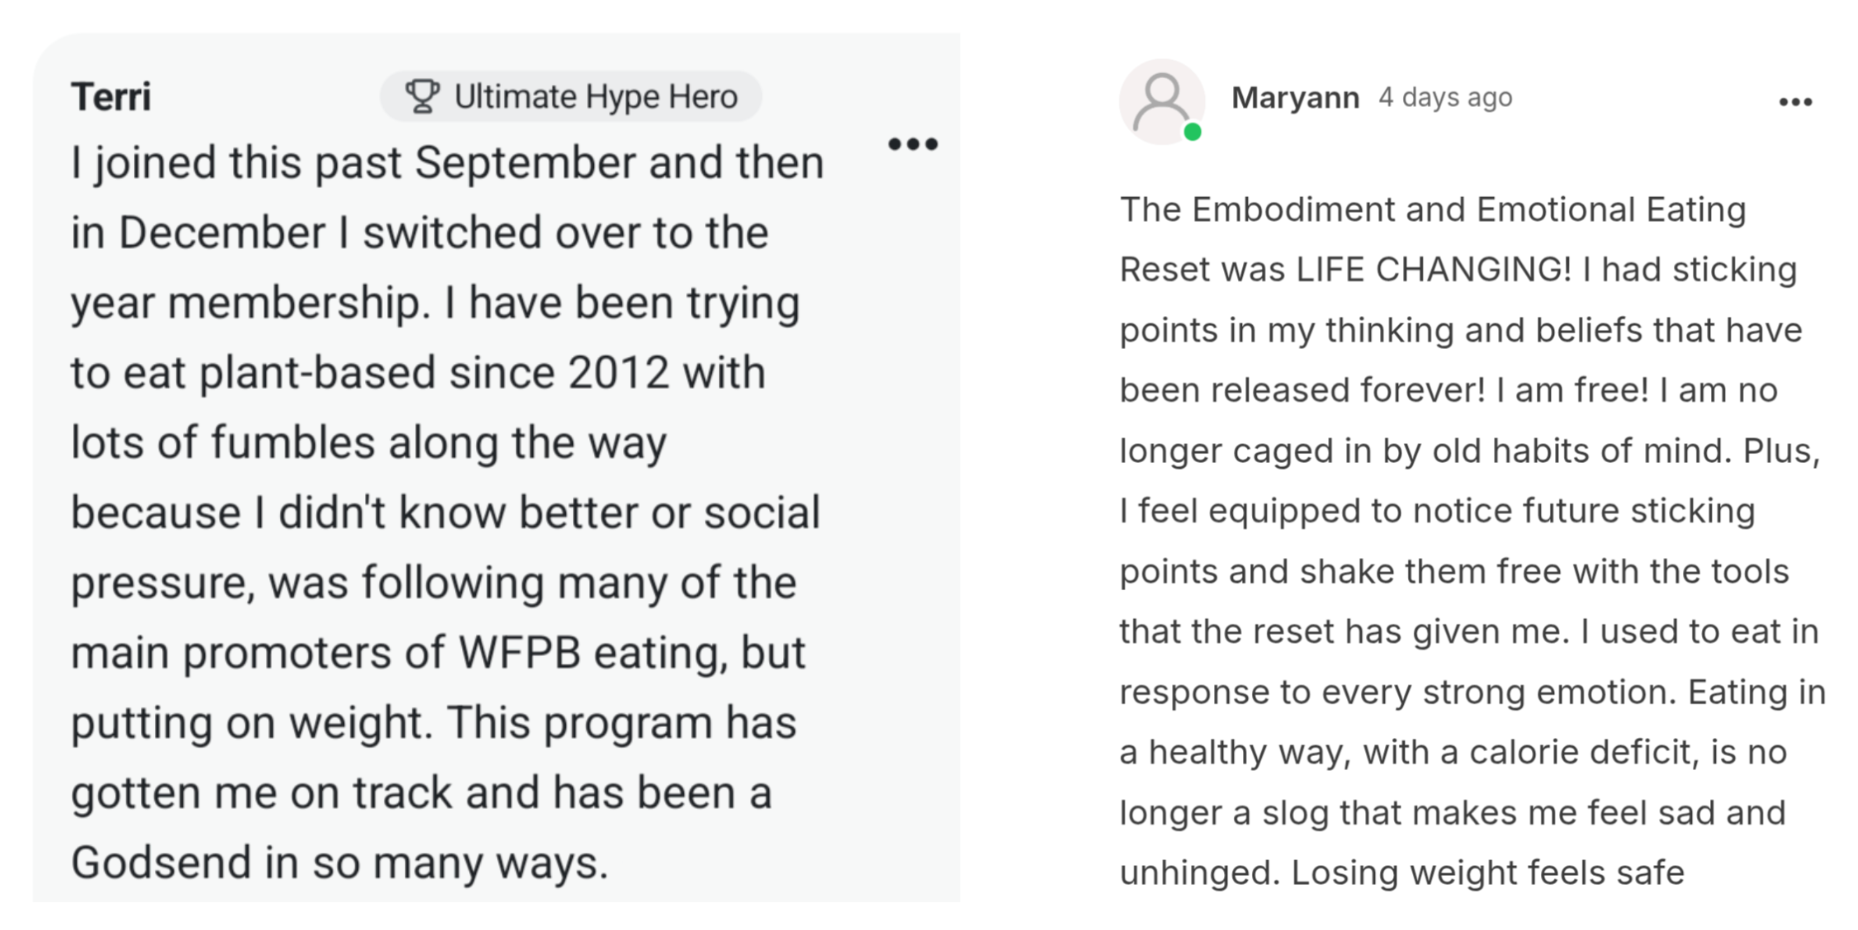Click "I am free!" in Maryann's post
The width and height of the screenshot is (1858, 930).
1572,390
